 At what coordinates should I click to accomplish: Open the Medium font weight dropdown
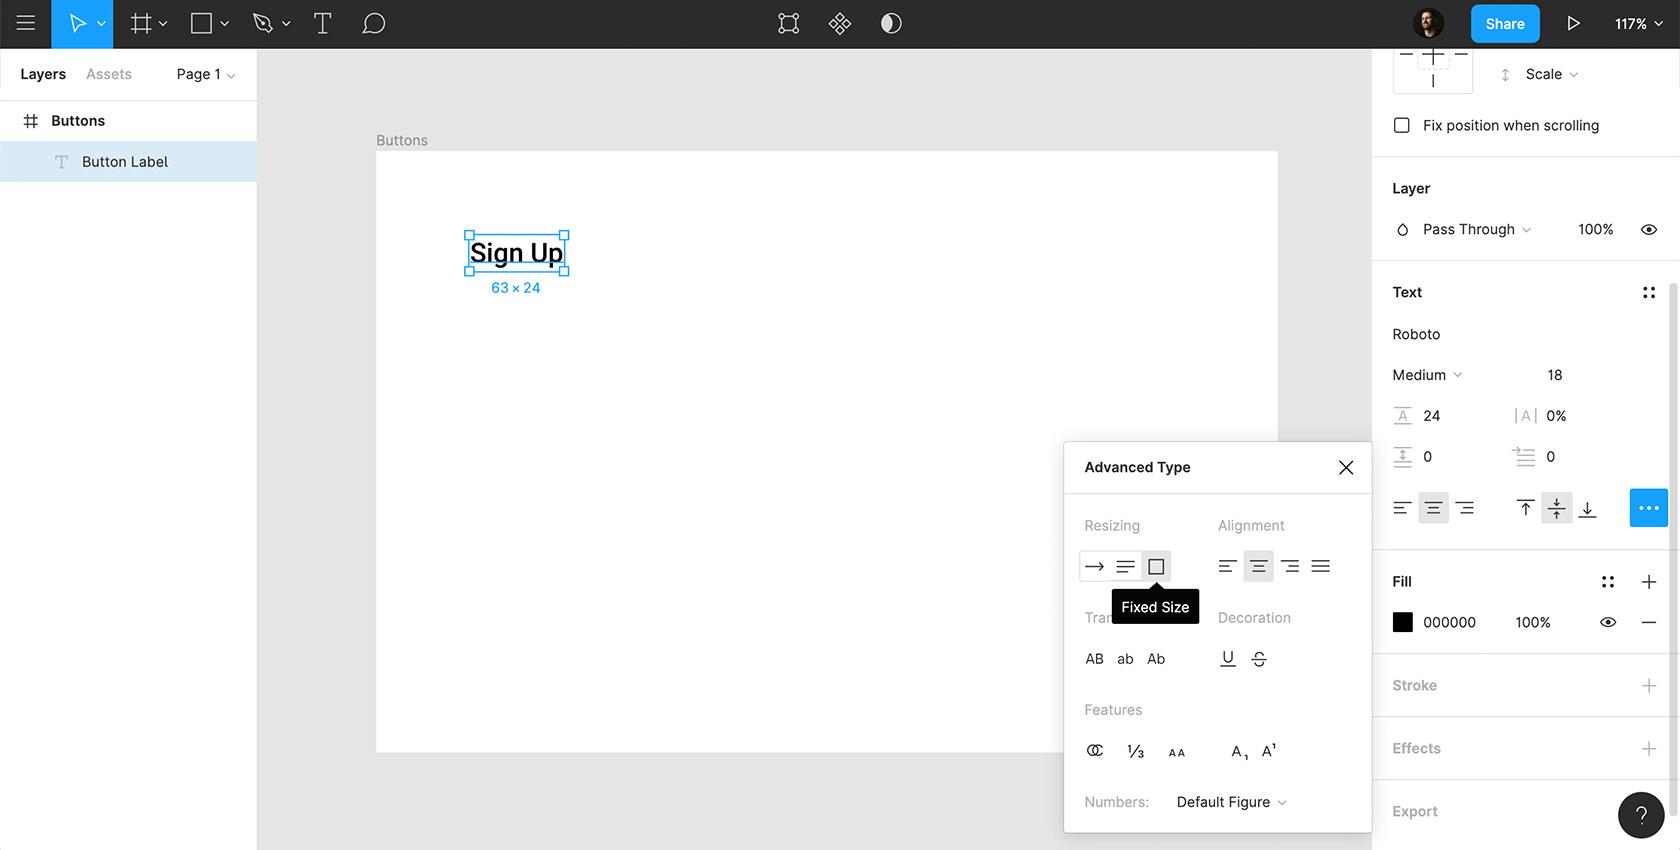coord(1427,375)
